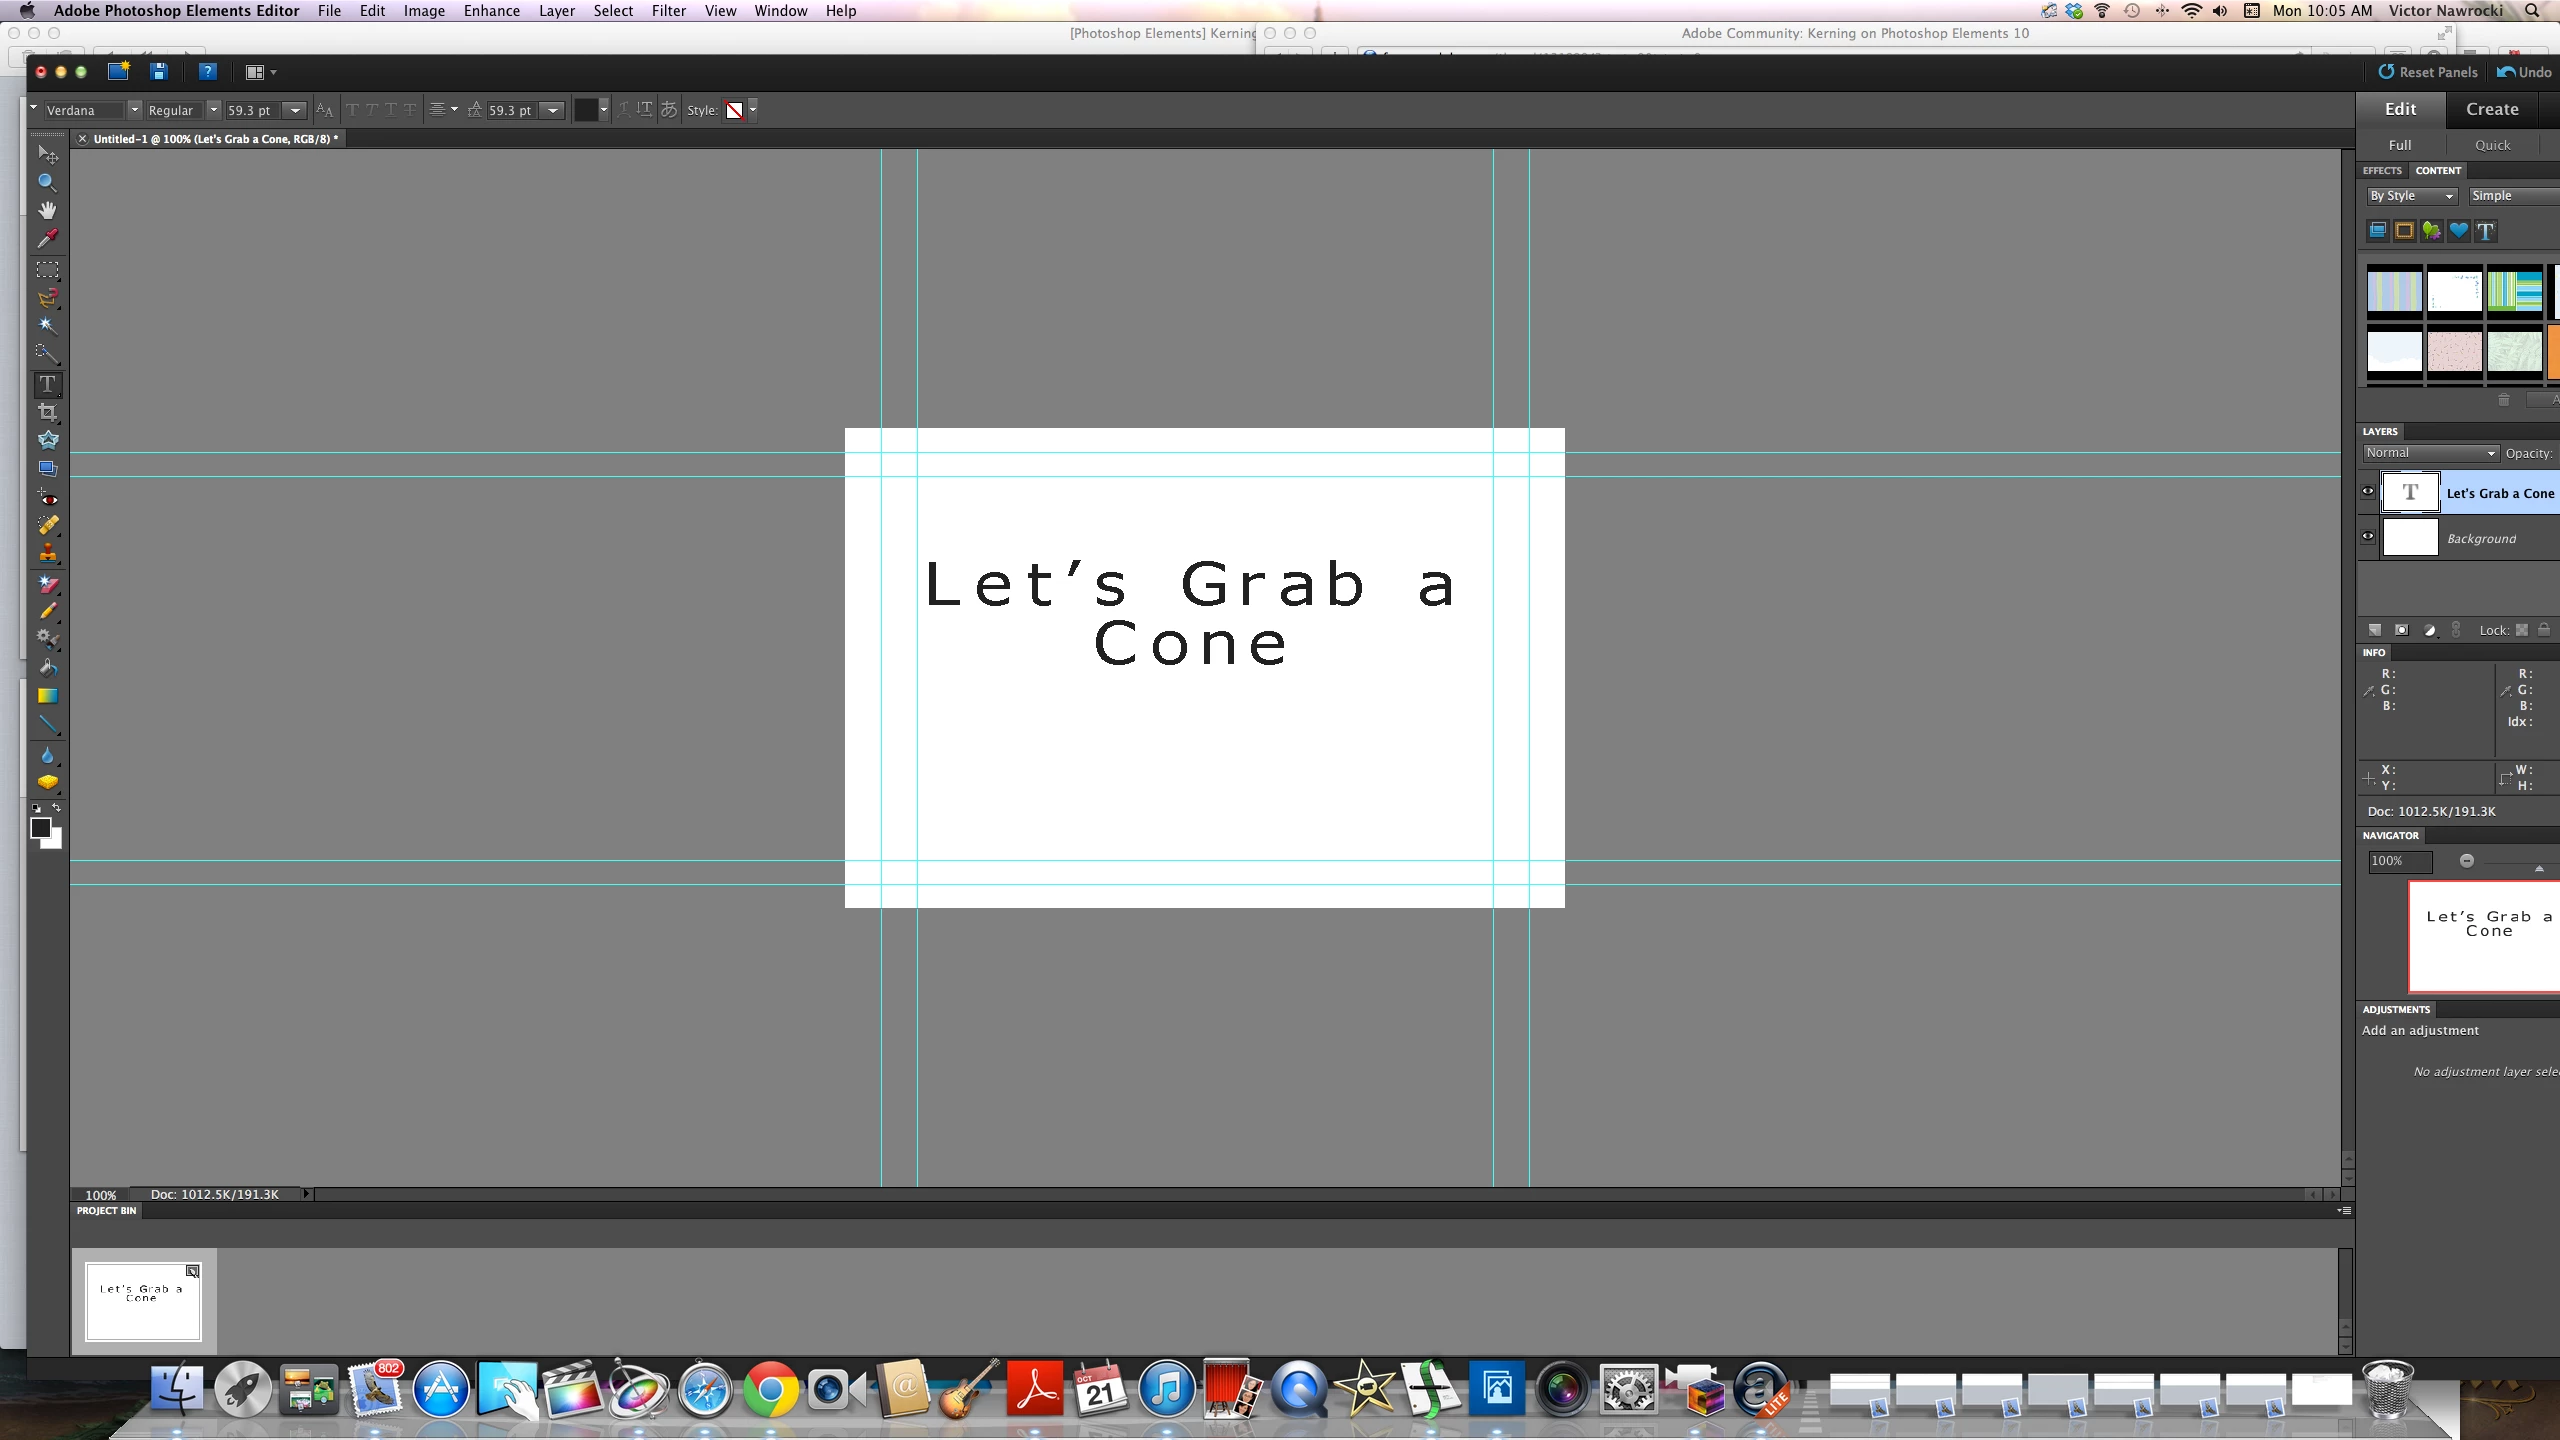Click the Hand tool

coord(47,210)
